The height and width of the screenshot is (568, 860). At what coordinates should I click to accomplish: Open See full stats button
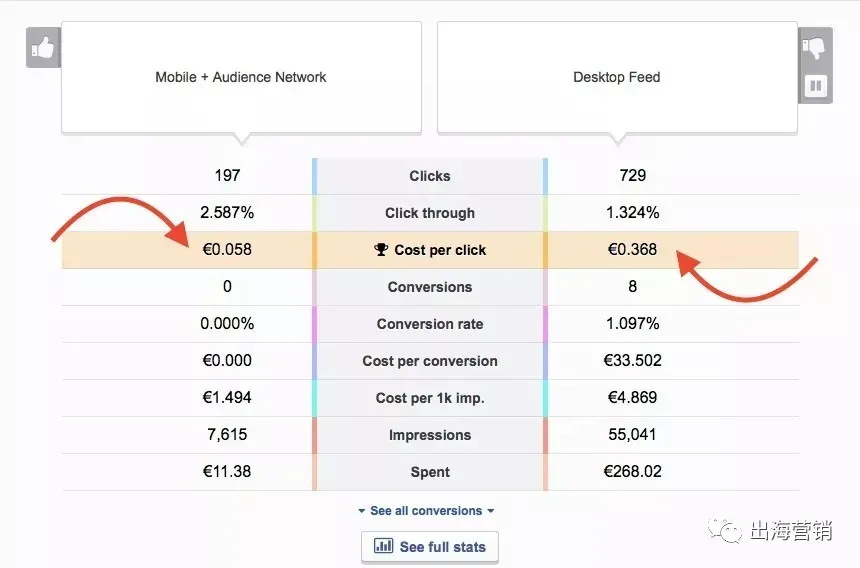coord(430,547)
